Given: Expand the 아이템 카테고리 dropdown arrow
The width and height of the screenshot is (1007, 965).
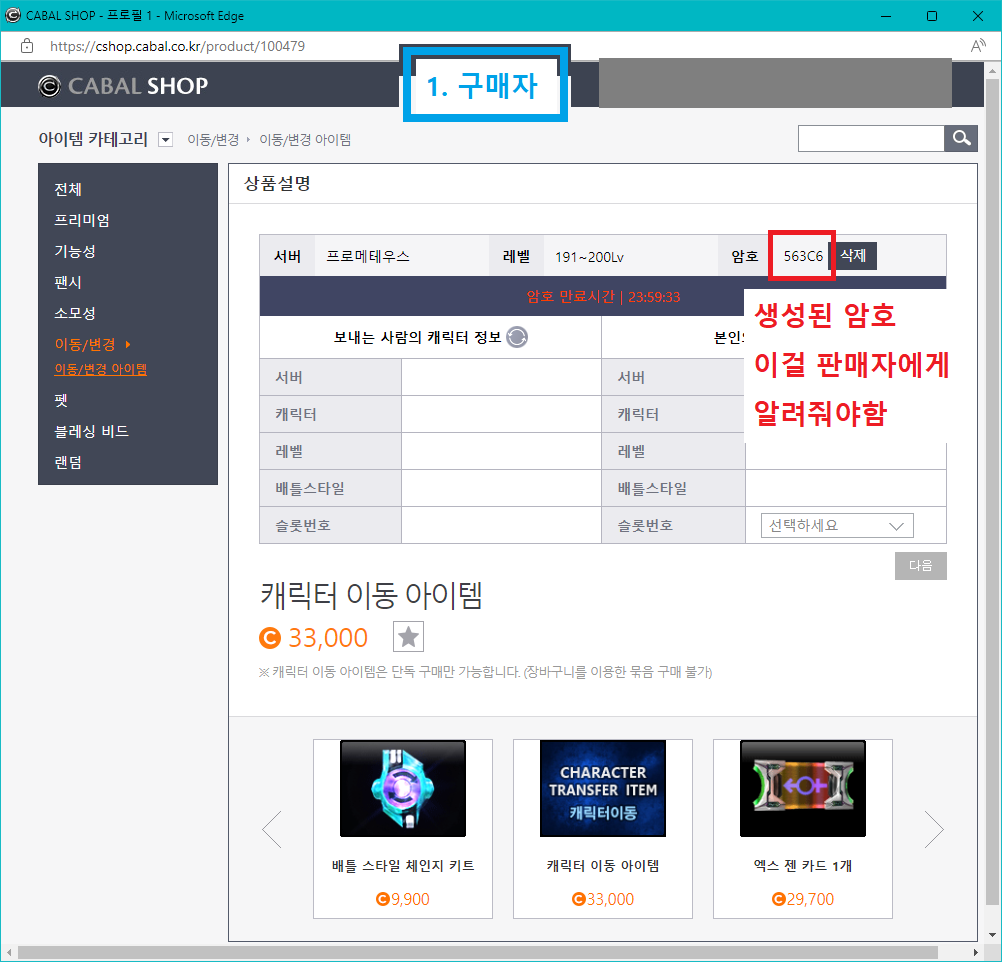Looking at the screenshot, I should (x=166, y=140).
